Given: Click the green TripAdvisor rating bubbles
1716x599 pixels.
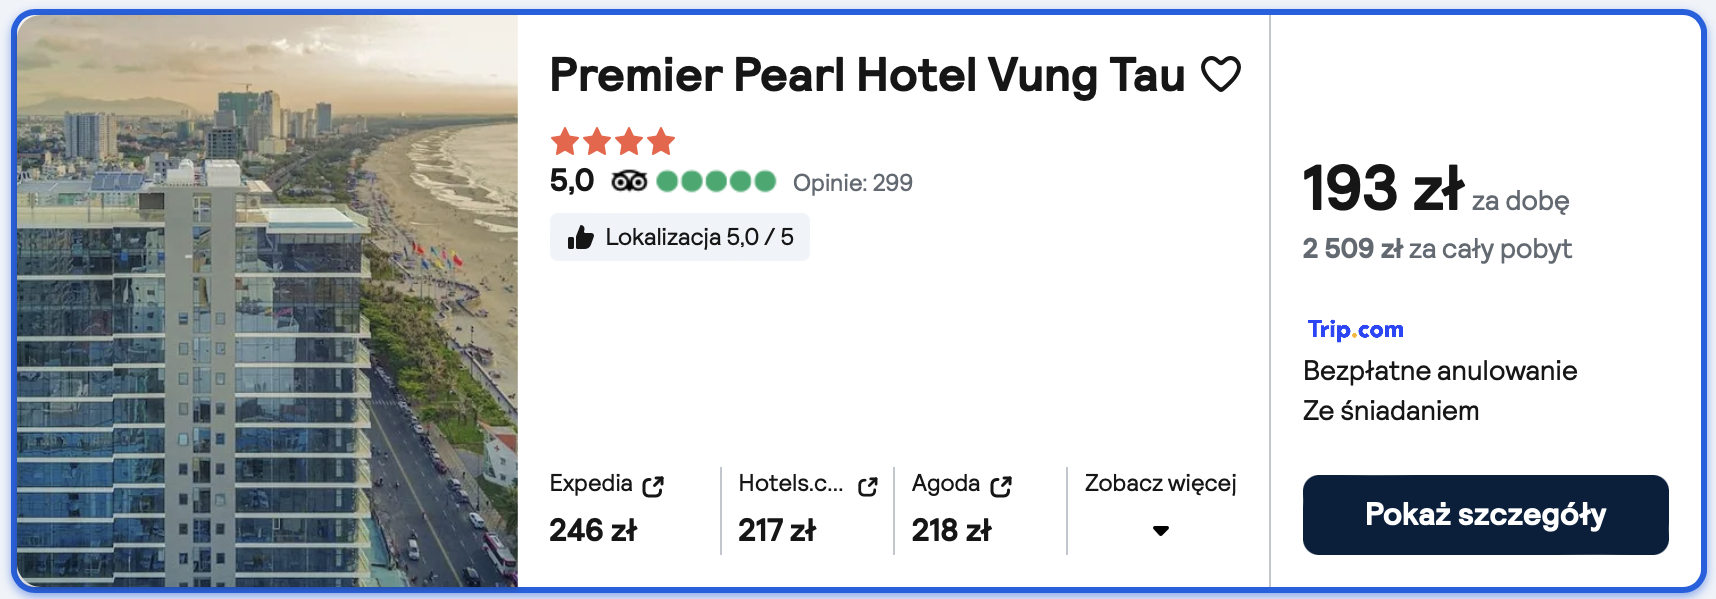Looking at the screenshot, I should click(715, 181).
